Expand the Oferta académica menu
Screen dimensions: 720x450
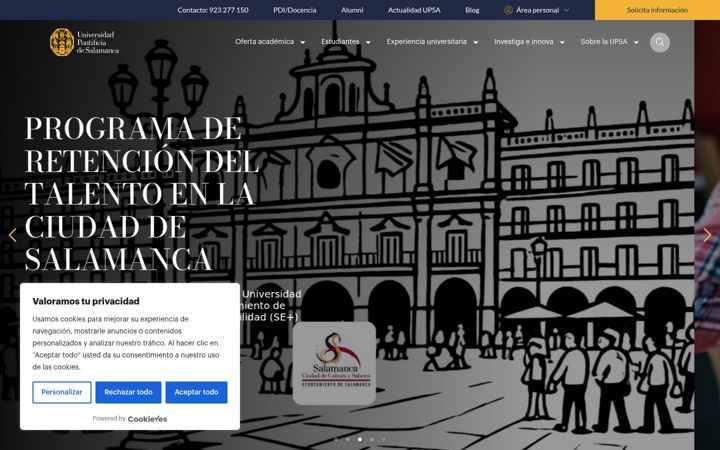270,42
